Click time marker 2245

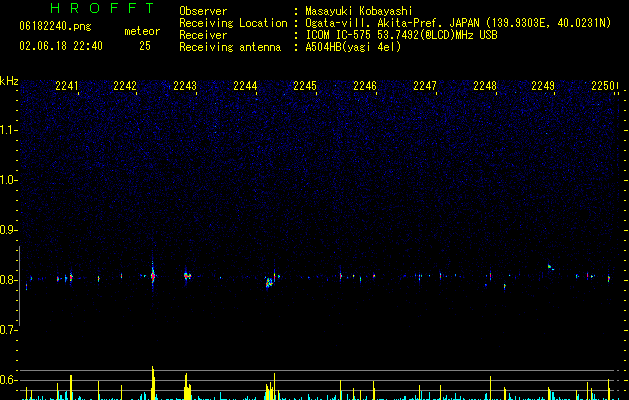point(305,86)
